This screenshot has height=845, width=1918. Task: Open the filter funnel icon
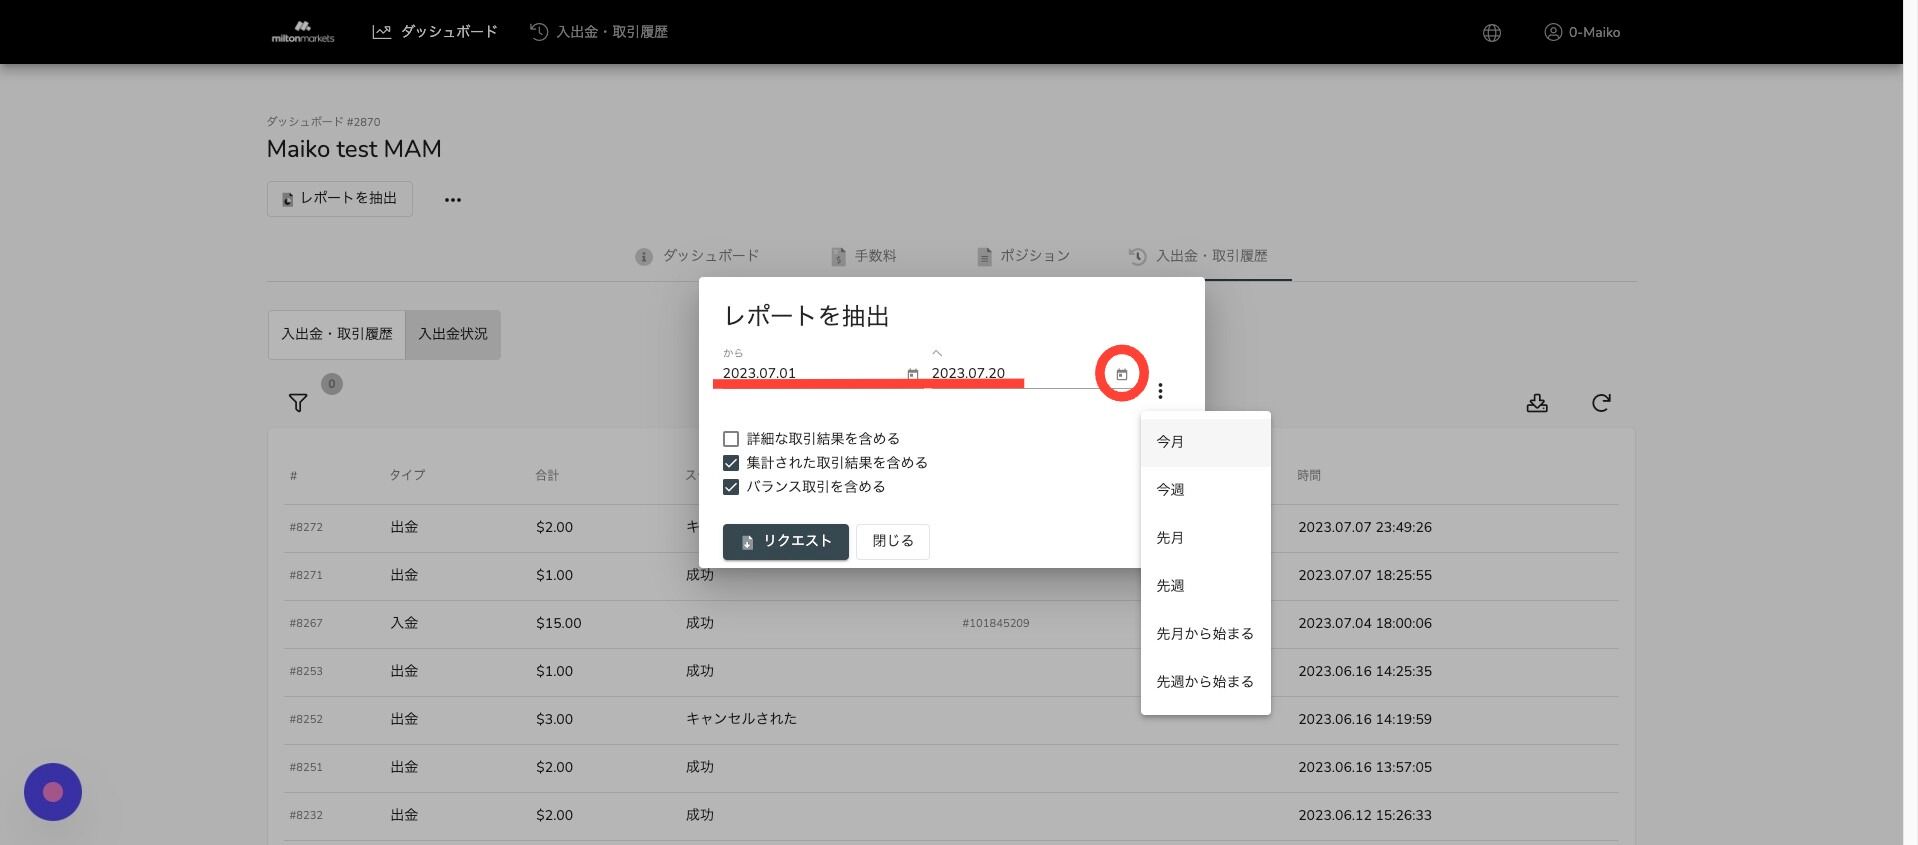tap(298, 403)
